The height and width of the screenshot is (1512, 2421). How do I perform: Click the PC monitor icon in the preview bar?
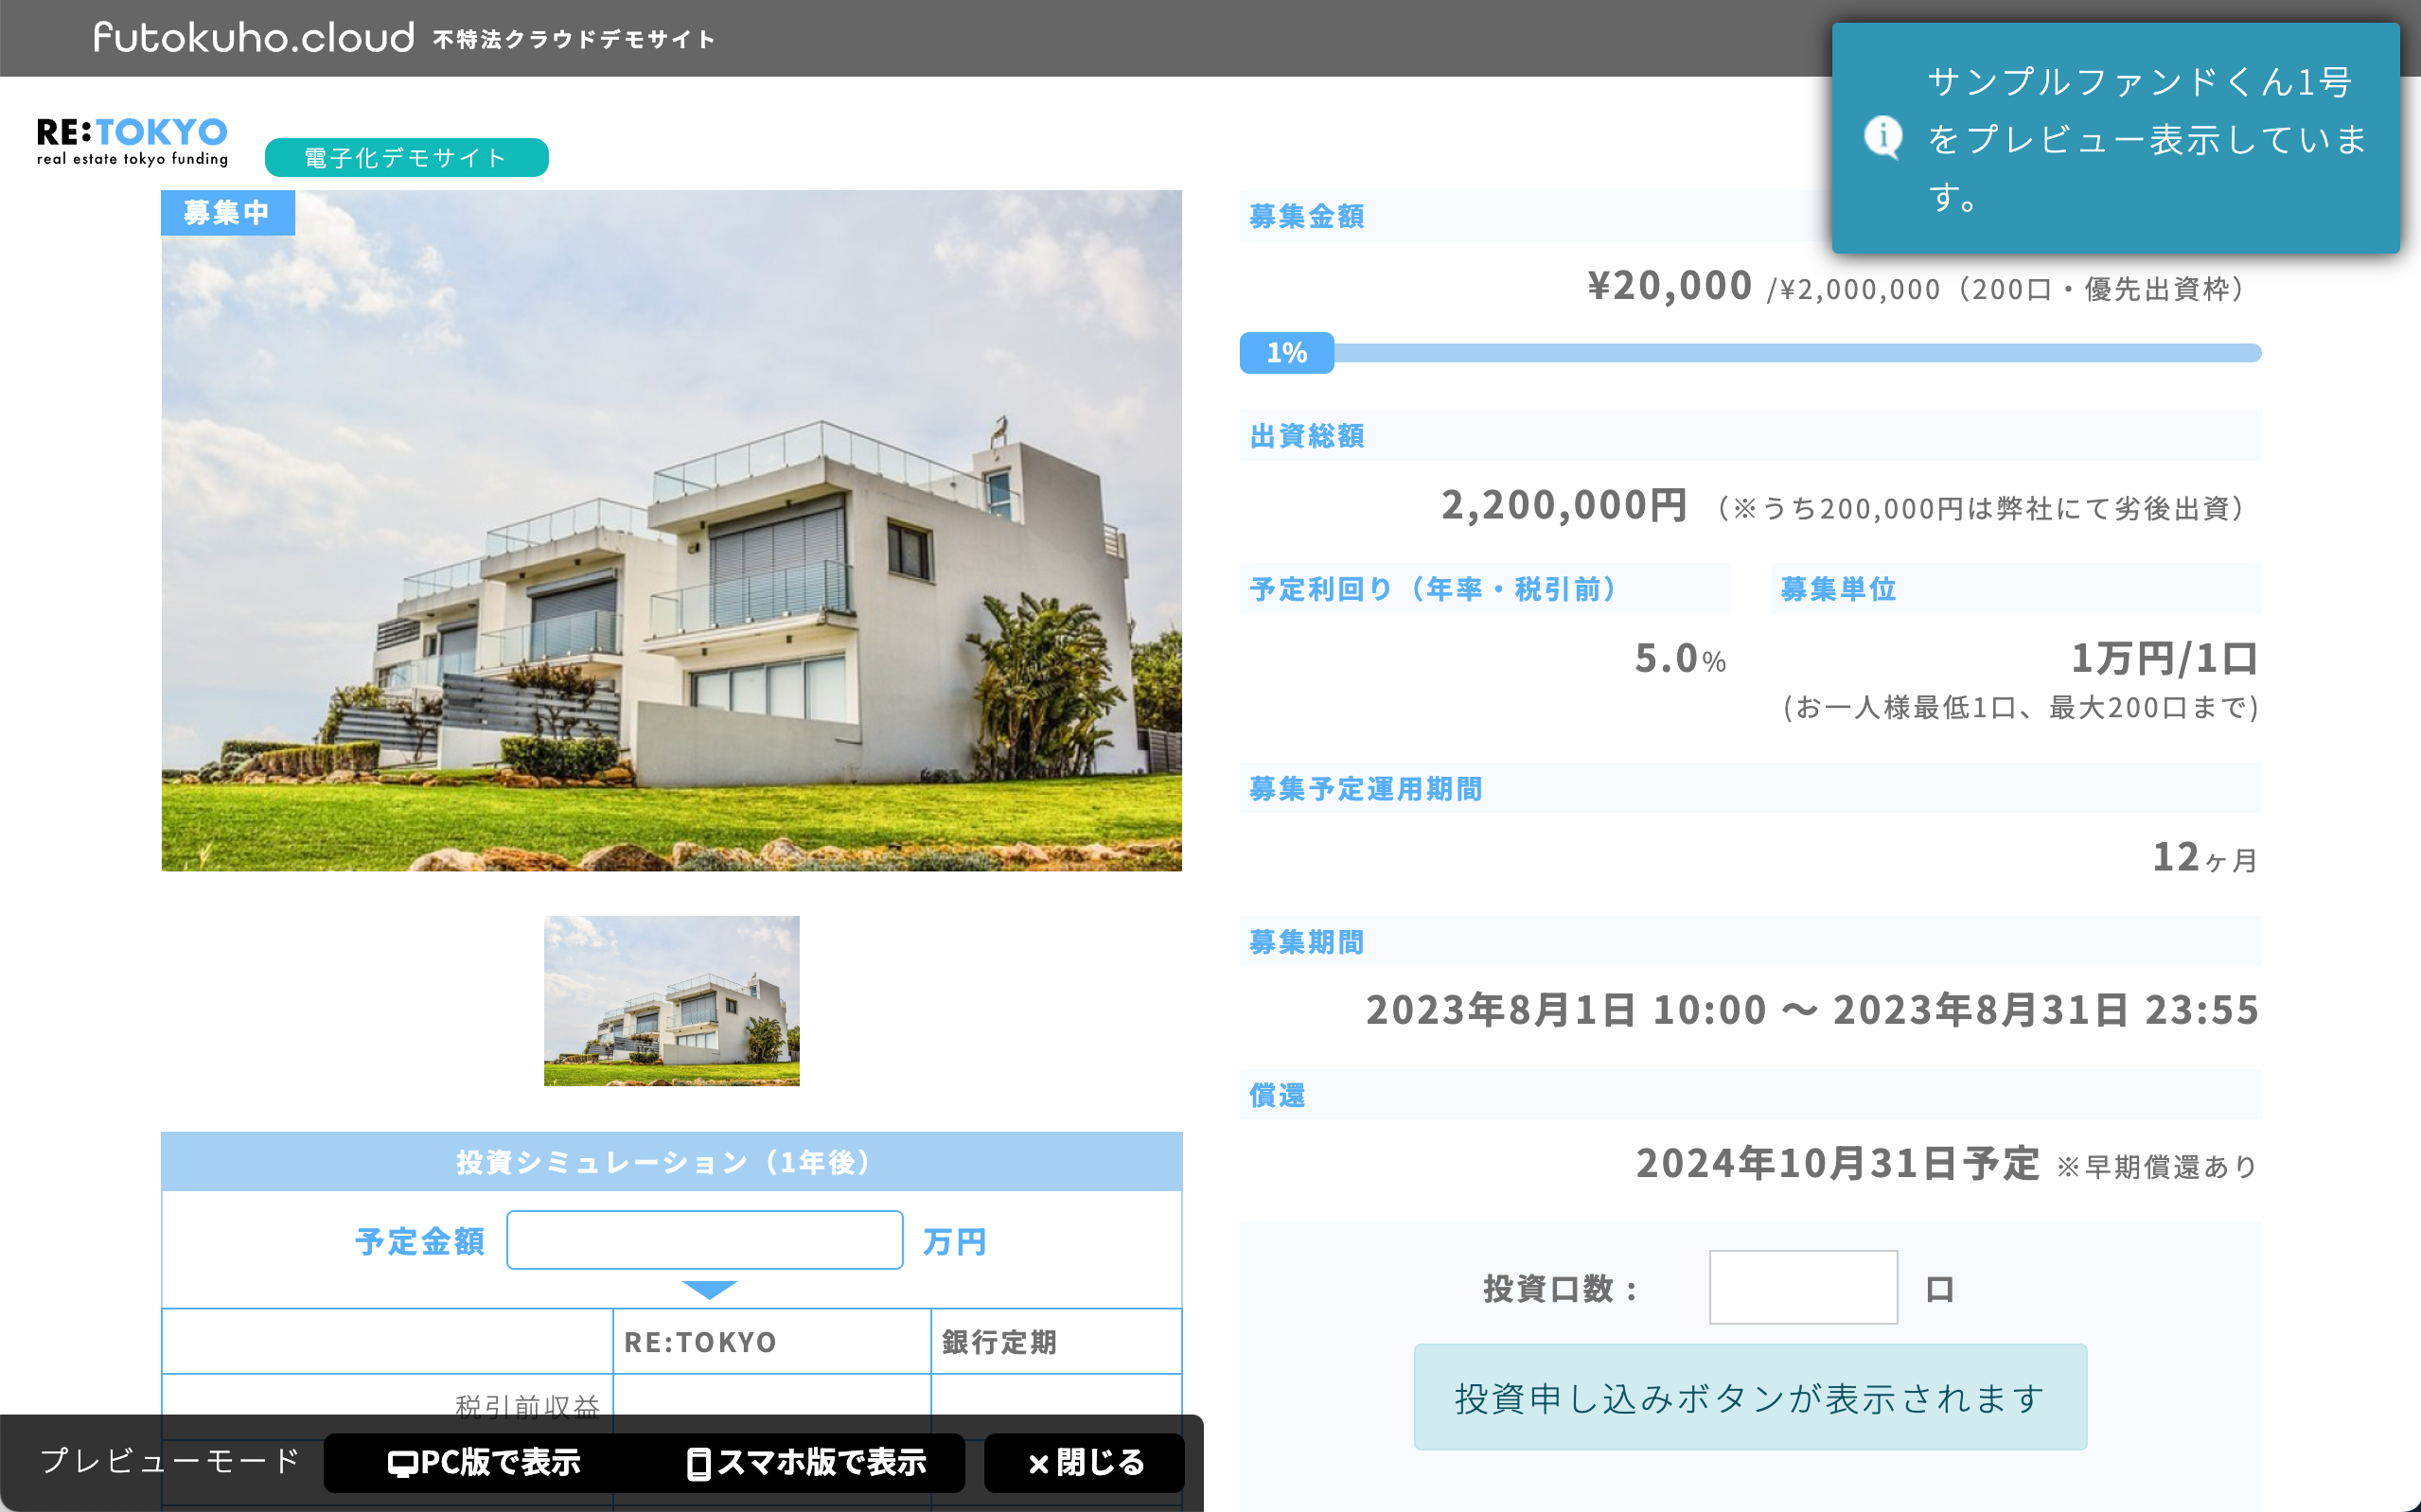[401, 1464]
